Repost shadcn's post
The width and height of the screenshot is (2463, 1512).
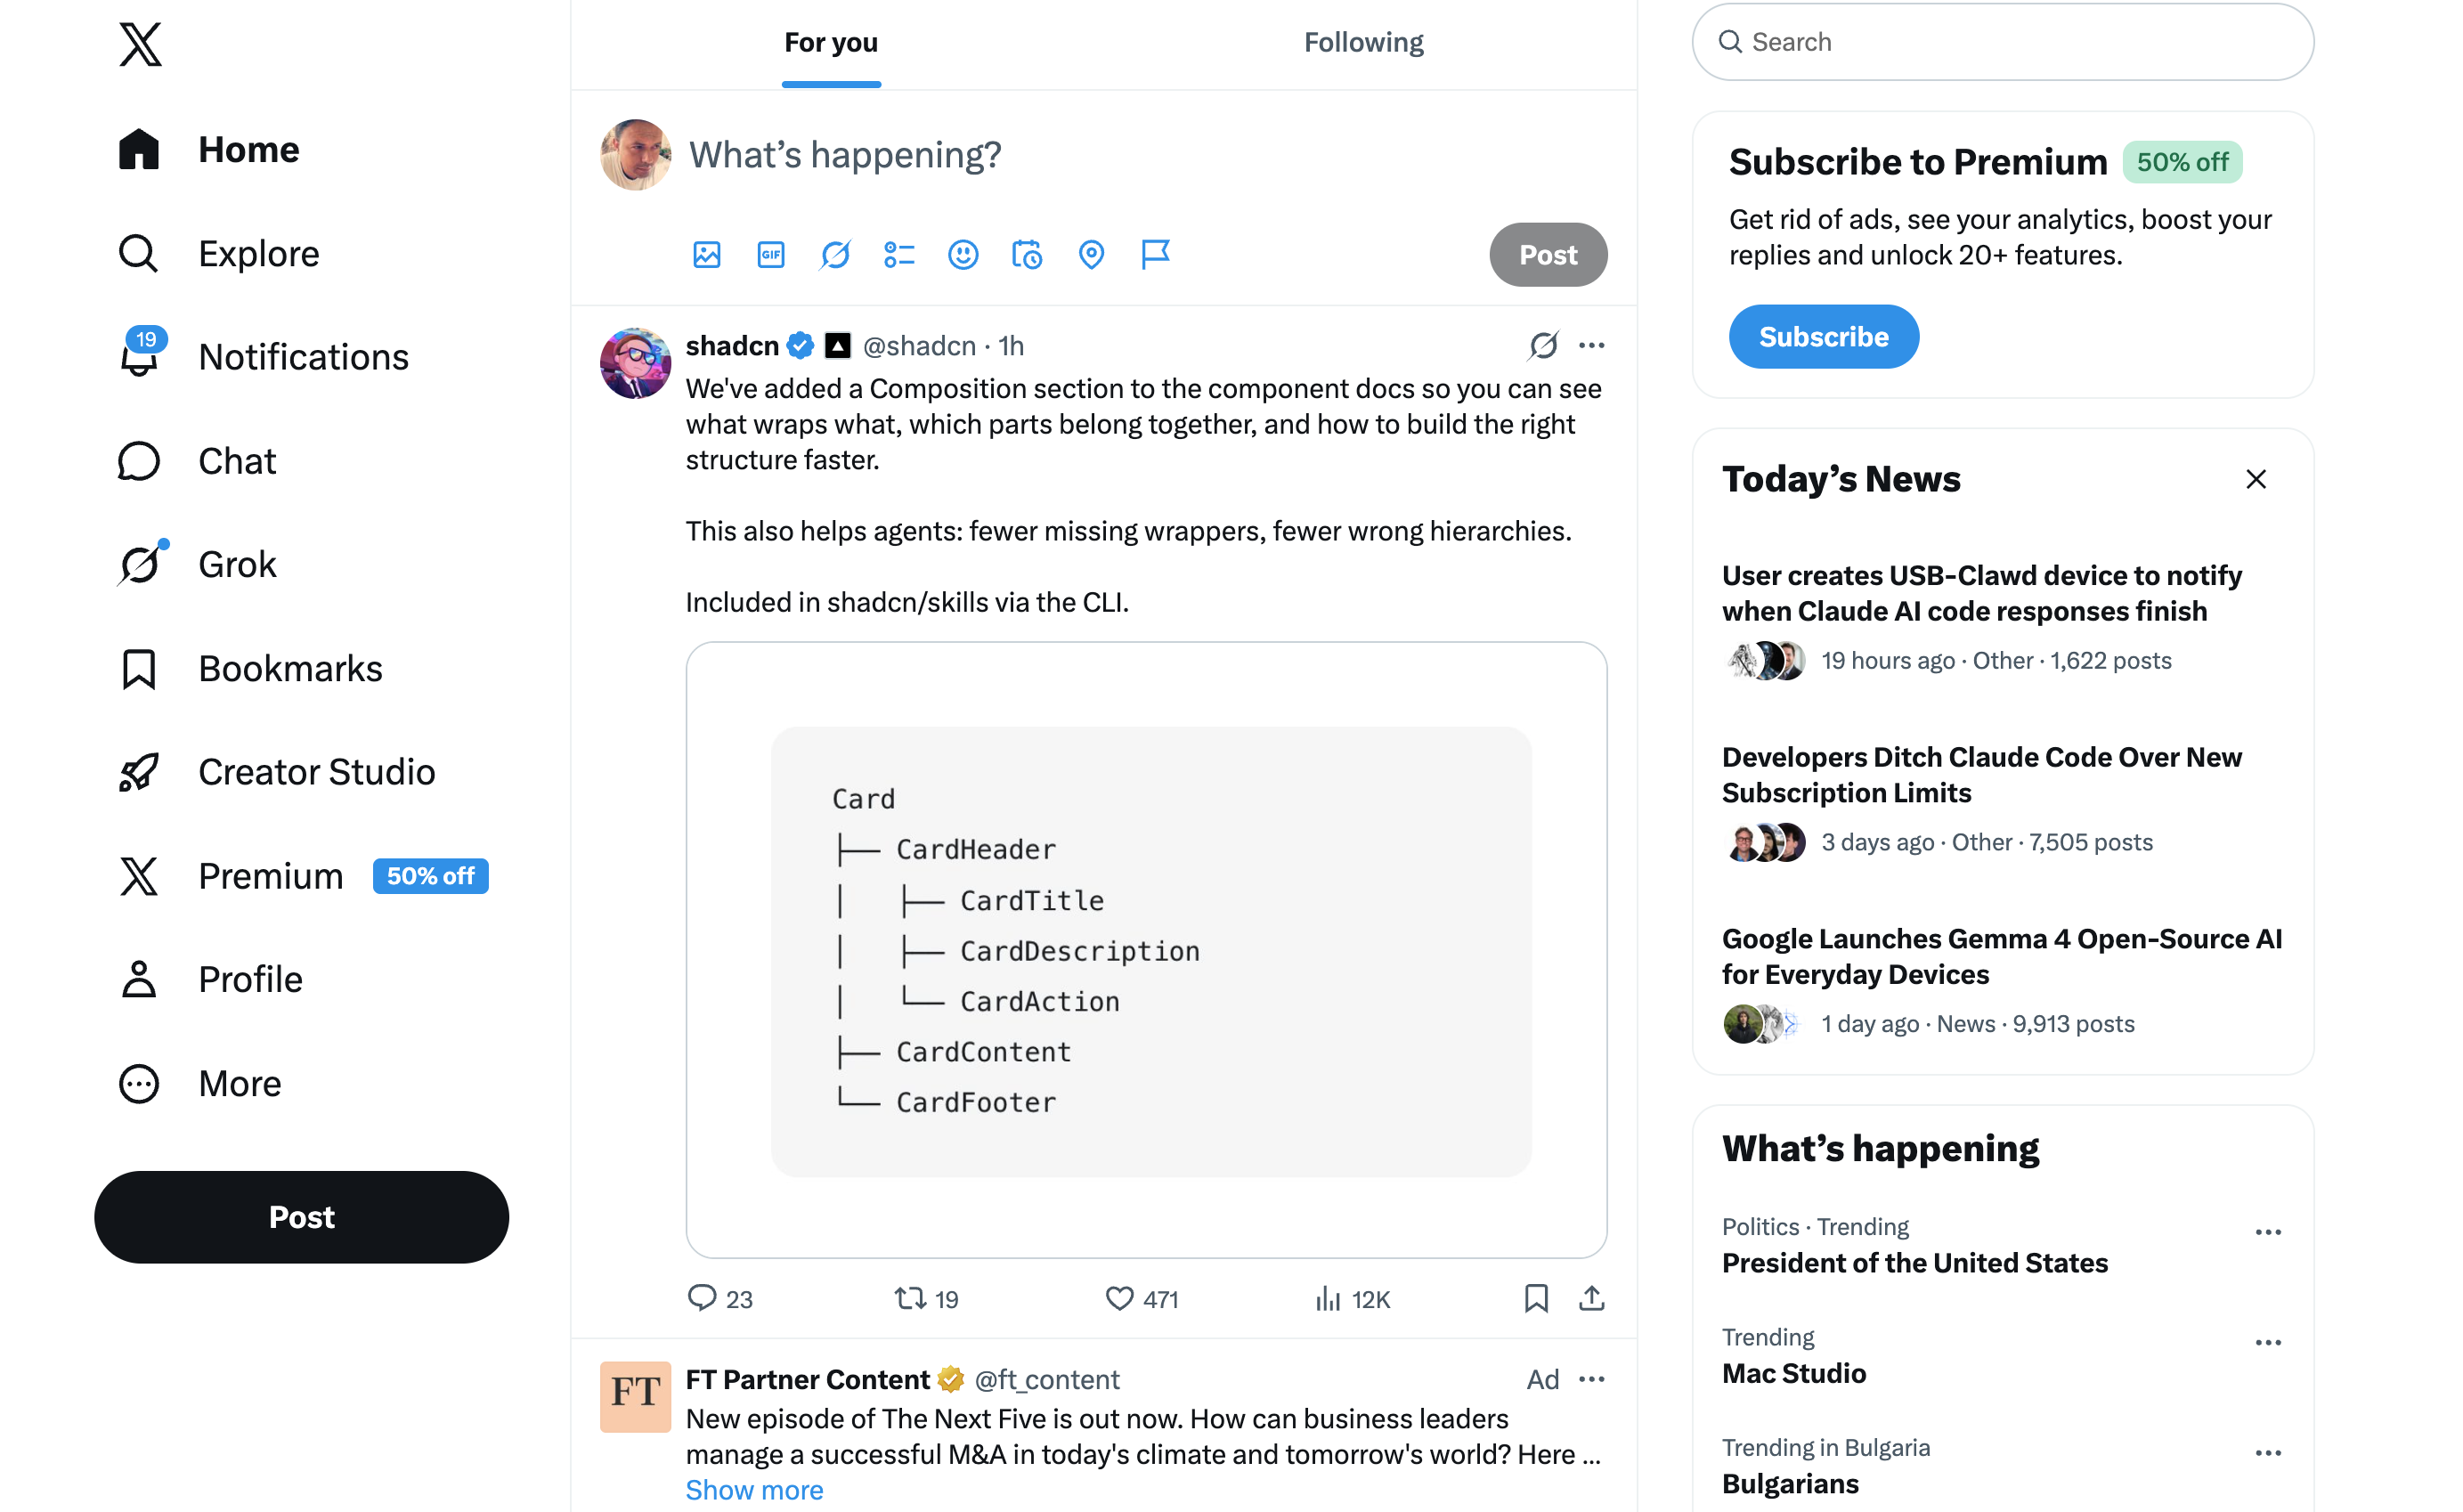pos(911,1298)
